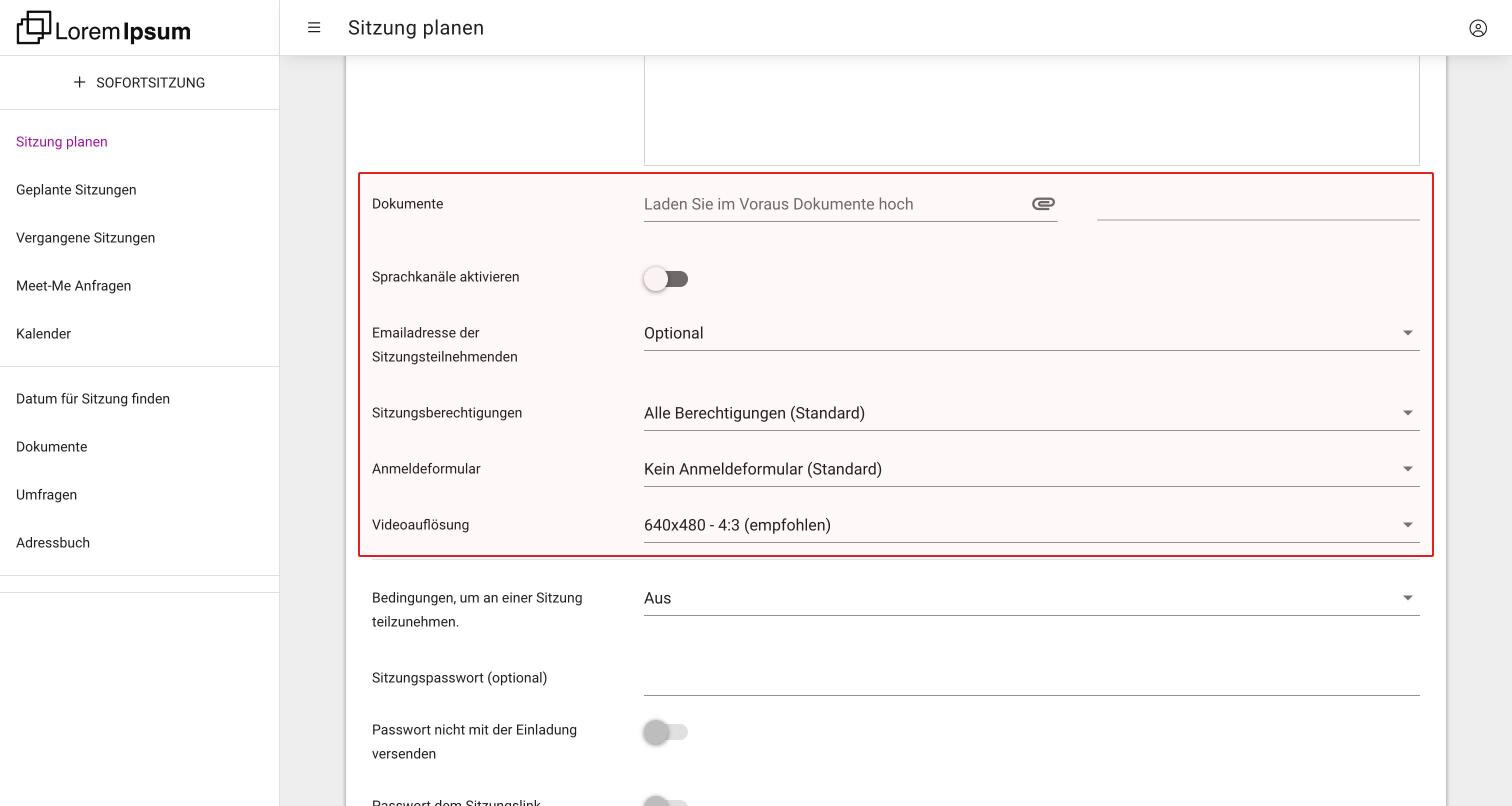Click the 'Sitzung planen' page title

[416, 28]
